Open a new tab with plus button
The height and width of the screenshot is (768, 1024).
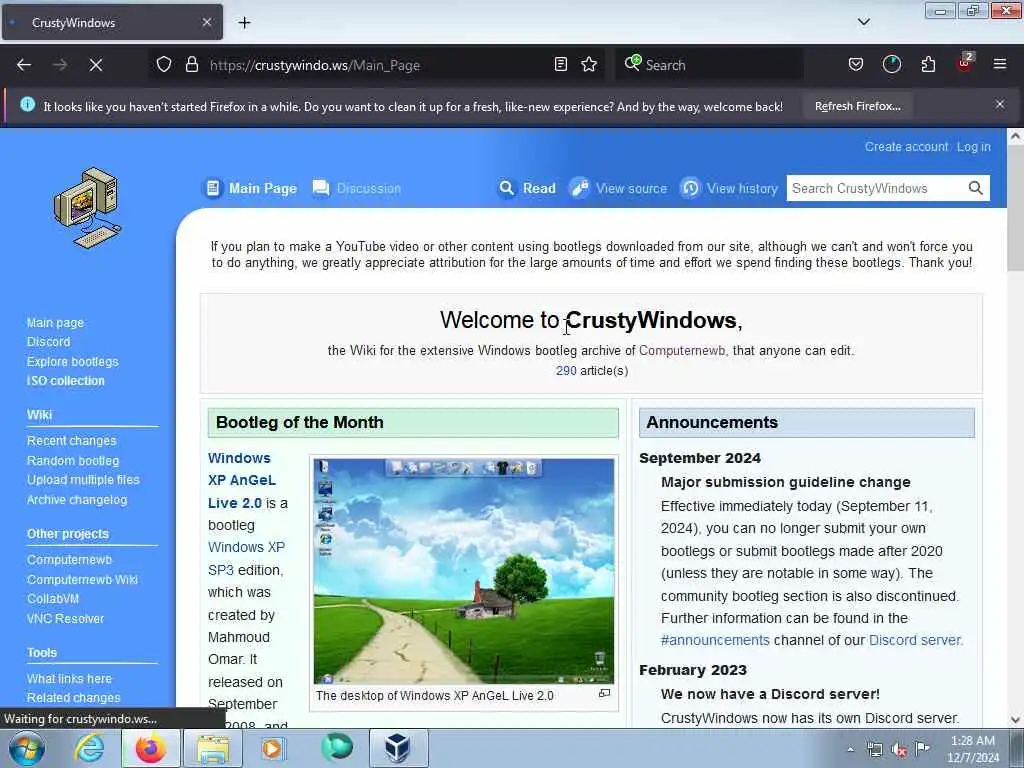(244, 23)
